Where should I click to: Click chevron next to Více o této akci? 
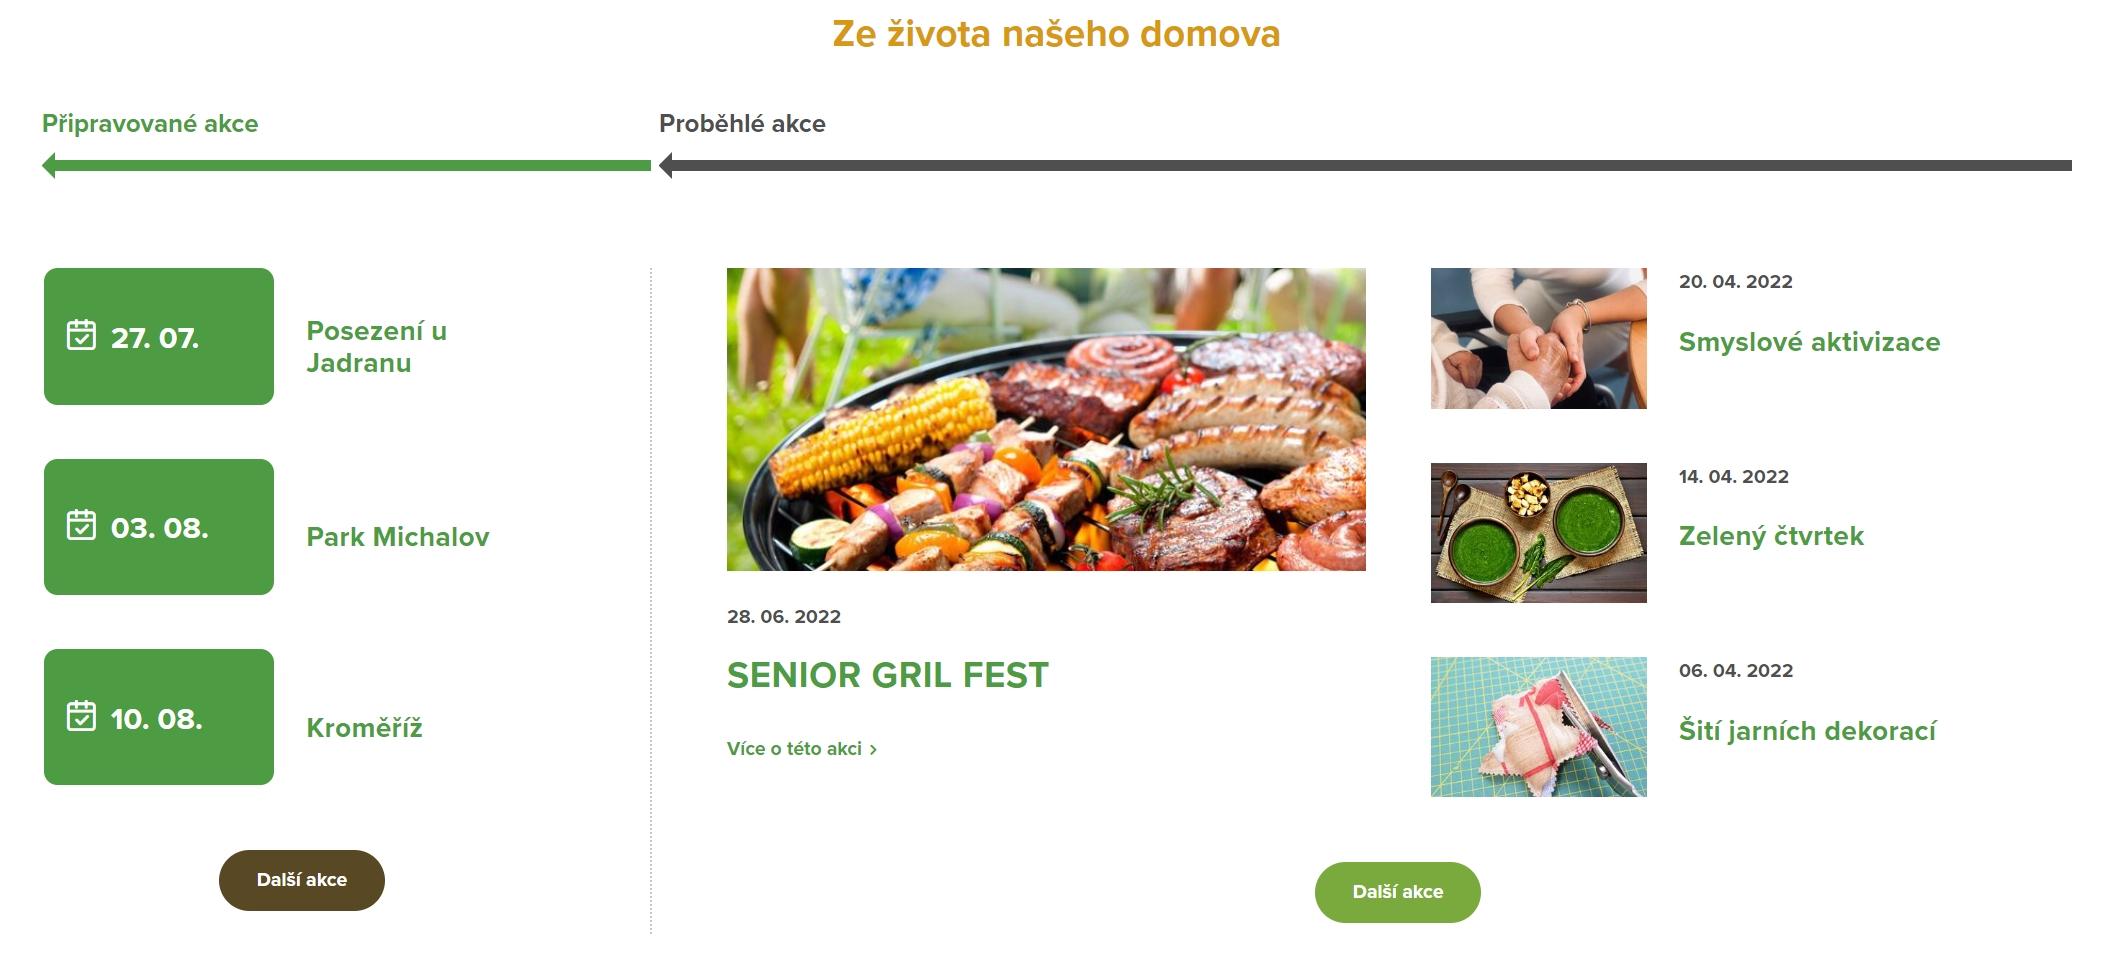click(874, 749)
